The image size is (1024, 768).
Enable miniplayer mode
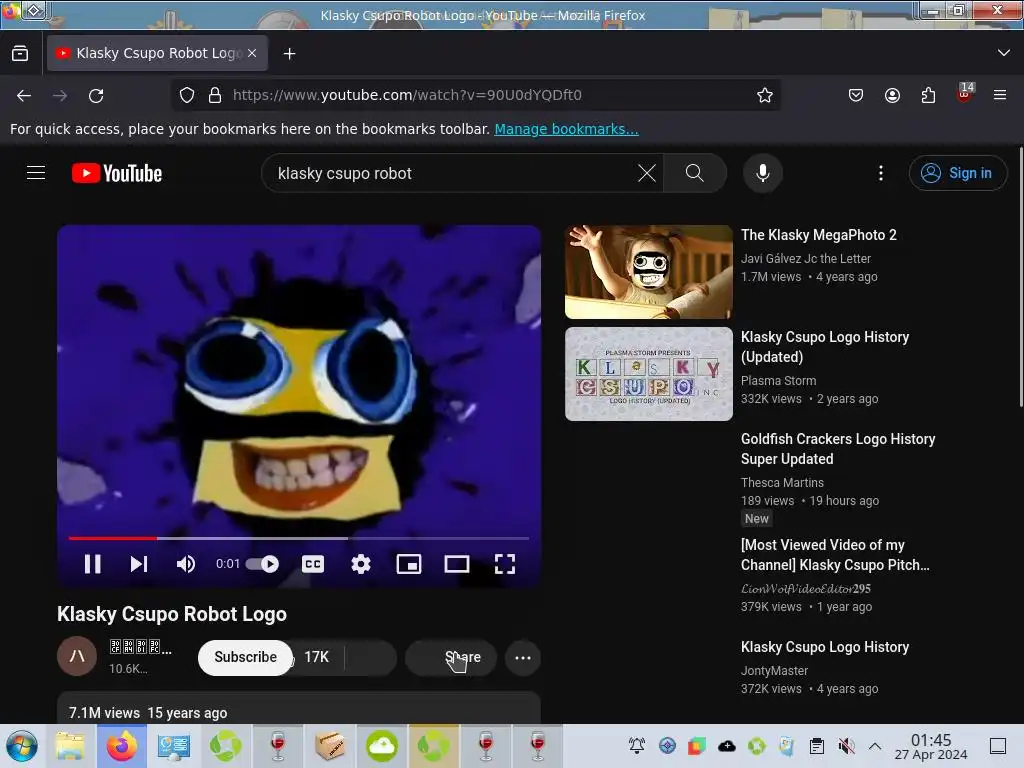click(x=409, y=564)
